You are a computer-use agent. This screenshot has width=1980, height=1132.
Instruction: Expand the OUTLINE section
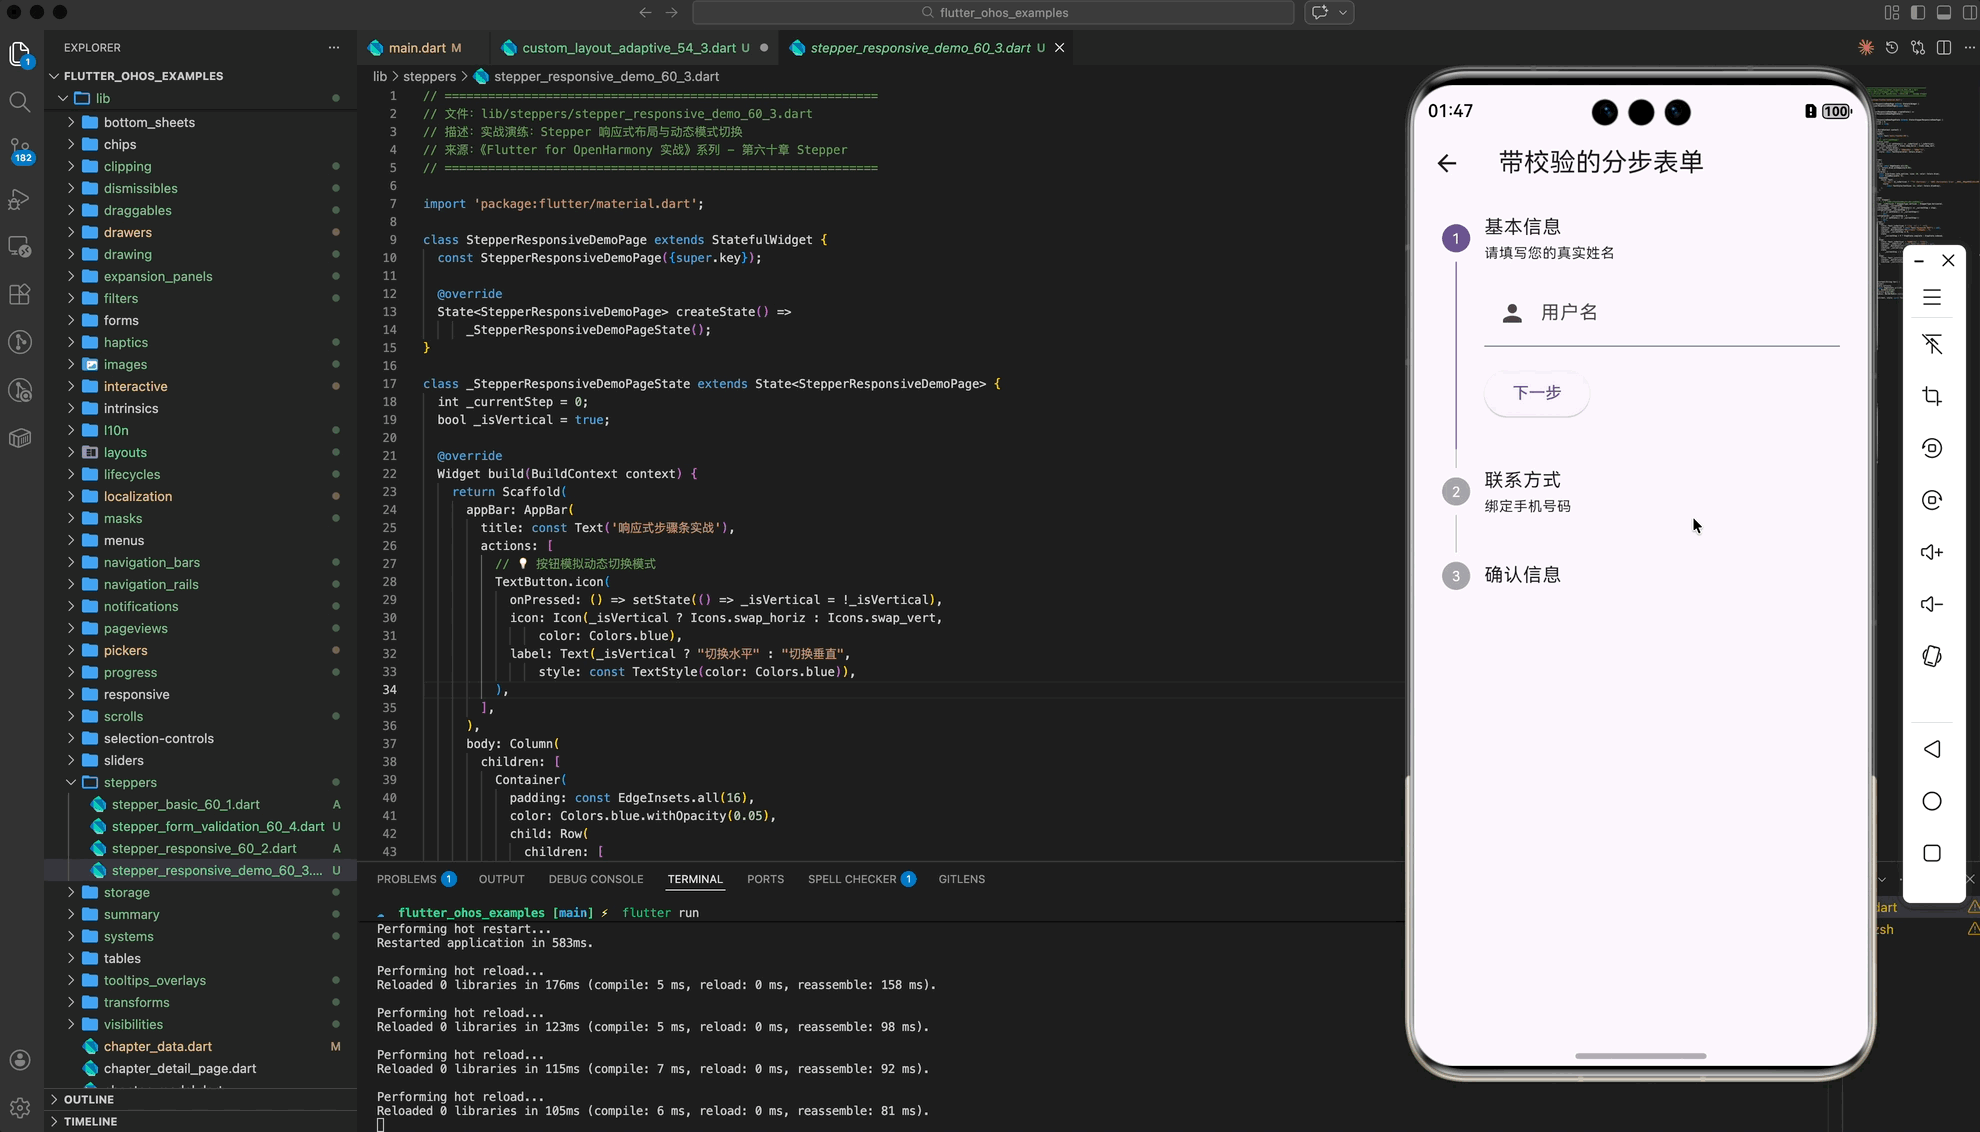tap(89, 1099)
